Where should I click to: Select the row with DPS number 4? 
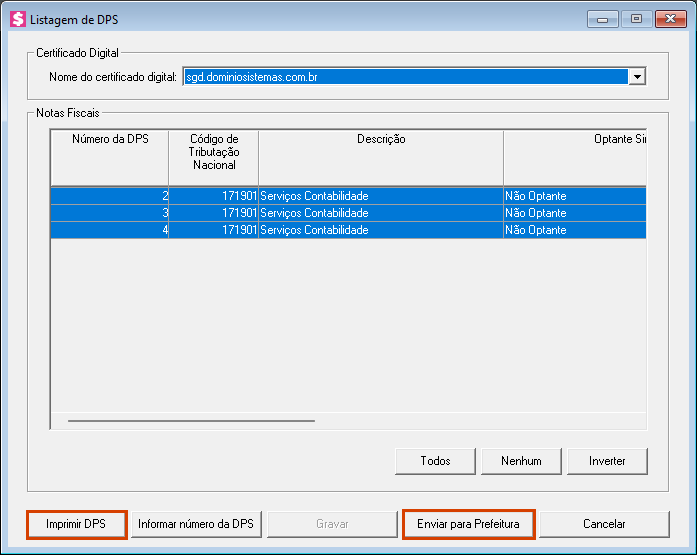[x=110, y=230]
